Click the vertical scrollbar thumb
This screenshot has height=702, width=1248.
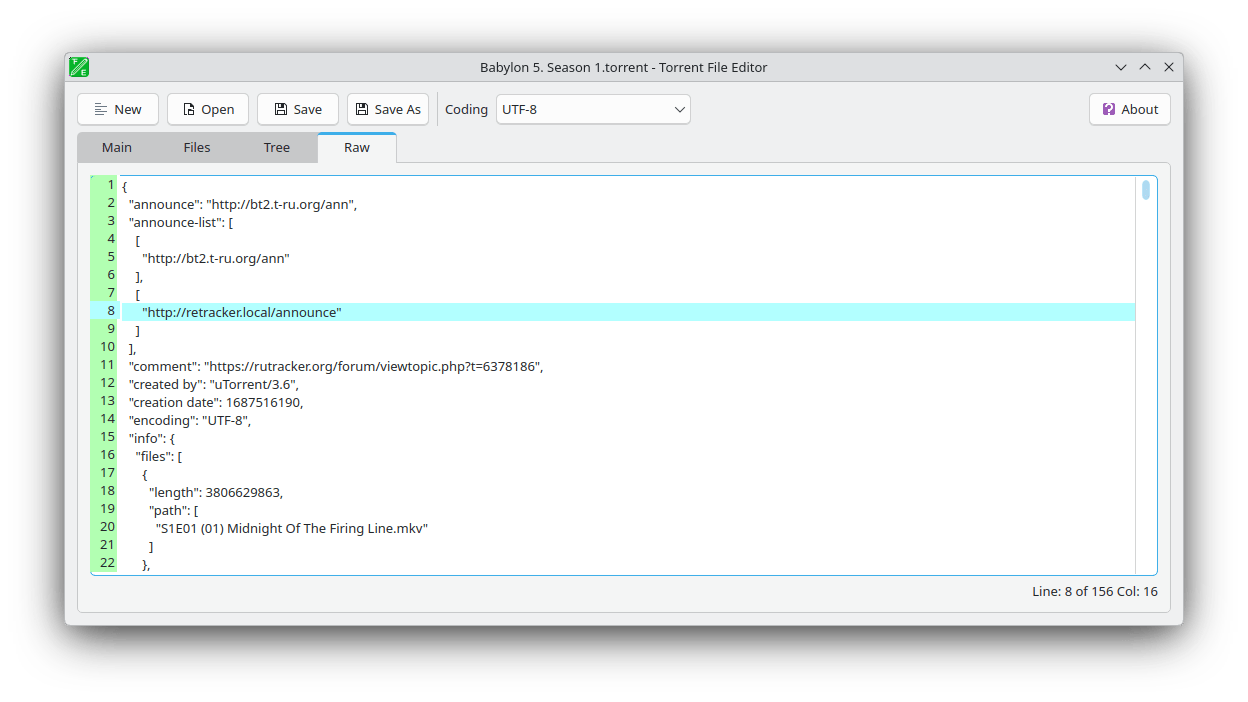[x=1145, y=190]
